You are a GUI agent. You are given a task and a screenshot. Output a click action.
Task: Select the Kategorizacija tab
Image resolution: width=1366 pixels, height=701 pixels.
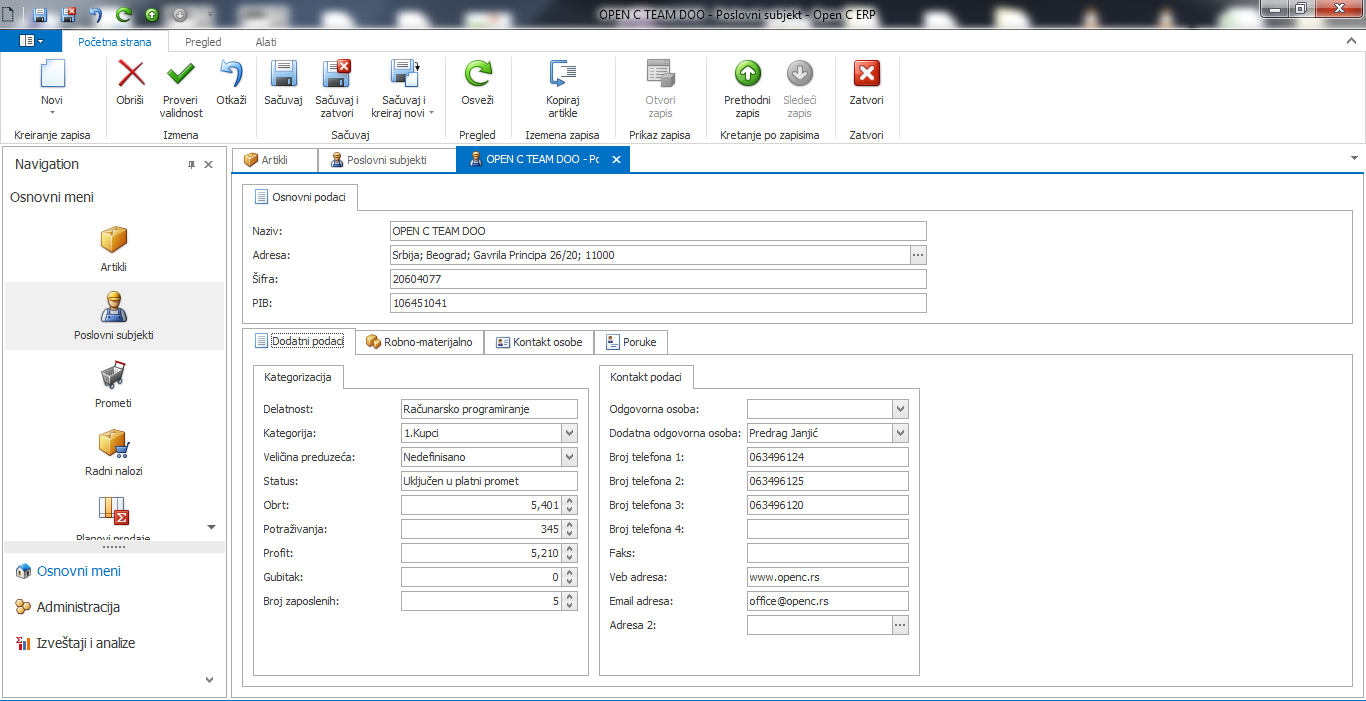(298, 377)
